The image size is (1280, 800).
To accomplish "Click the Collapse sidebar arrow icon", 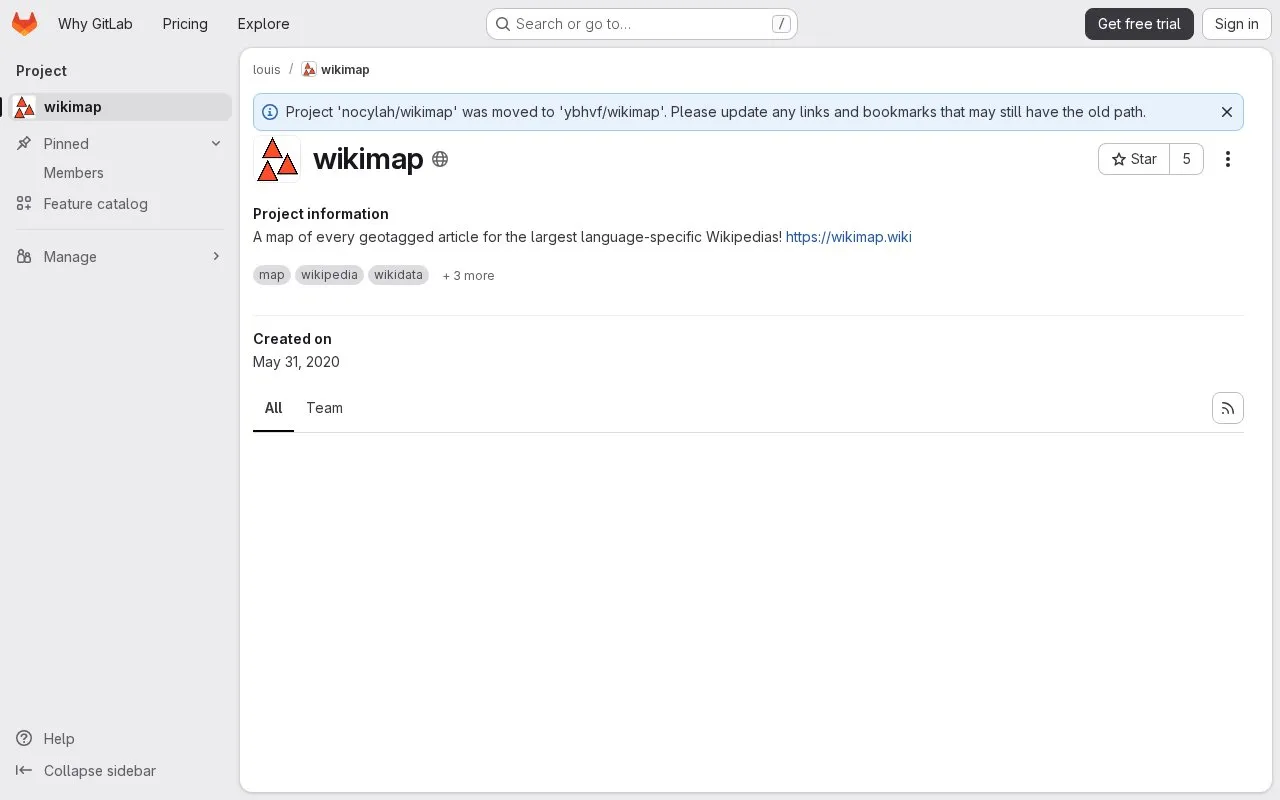I will (x=24, y=771).
